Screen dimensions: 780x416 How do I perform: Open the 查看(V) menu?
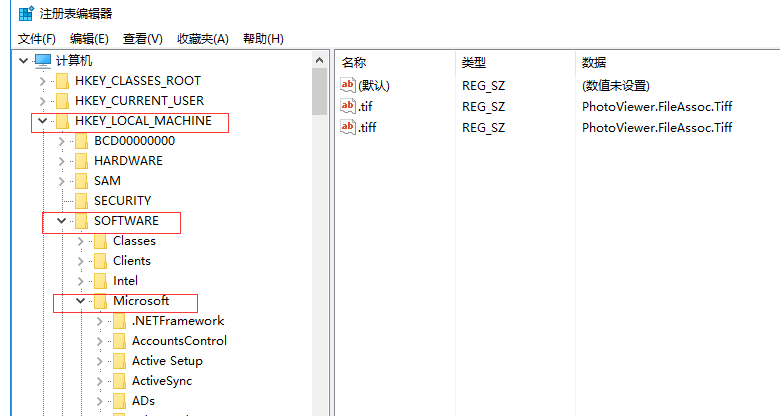tap(143, 39)
